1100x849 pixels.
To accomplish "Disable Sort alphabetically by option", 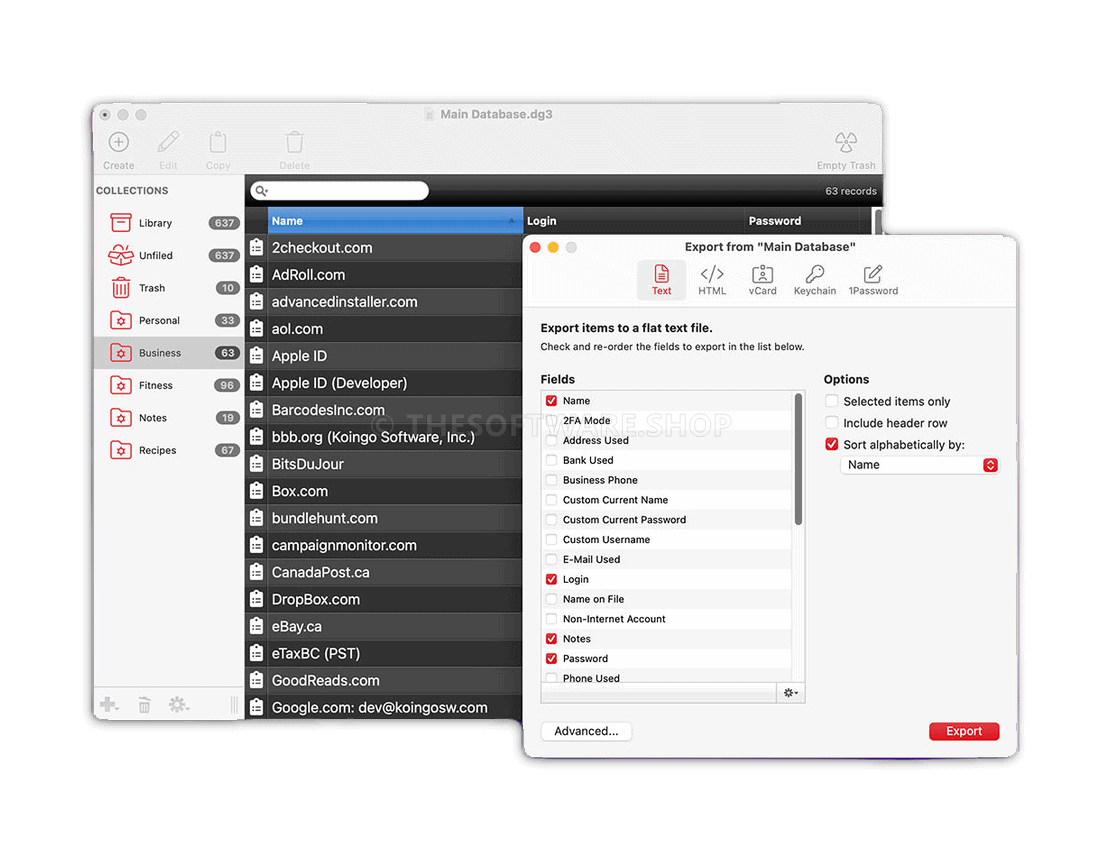I will (x=831, y=444).
